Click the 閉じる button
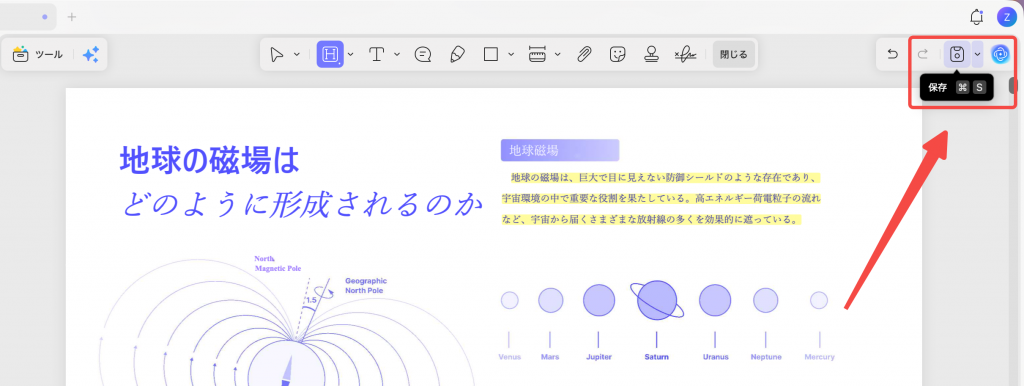 click(734, 54)
